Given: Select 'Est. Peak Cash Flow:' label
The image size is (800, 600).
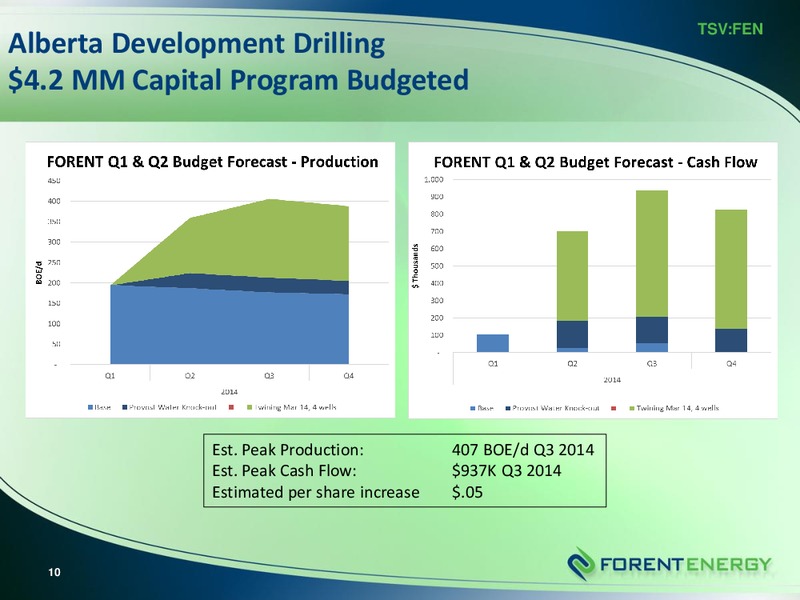Looking at the screenshot, I should [x=284, y=471].
